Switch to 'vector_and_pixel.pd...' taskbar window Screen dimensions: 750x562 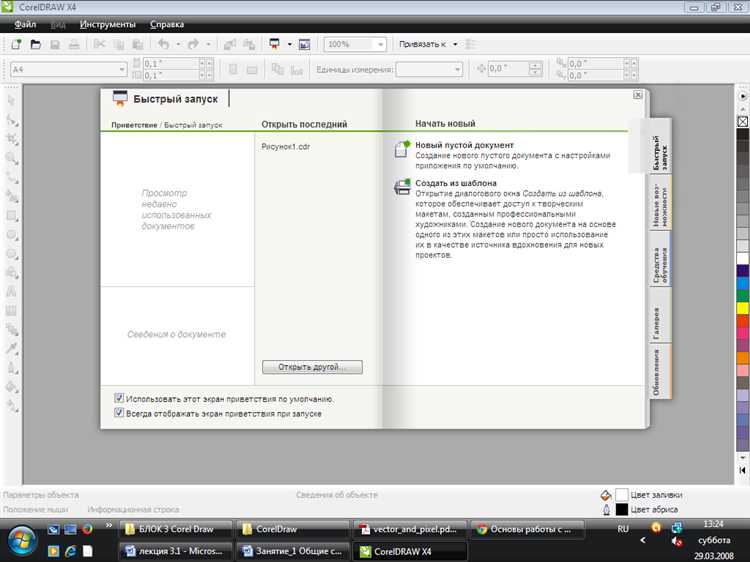tap(409, 529)
